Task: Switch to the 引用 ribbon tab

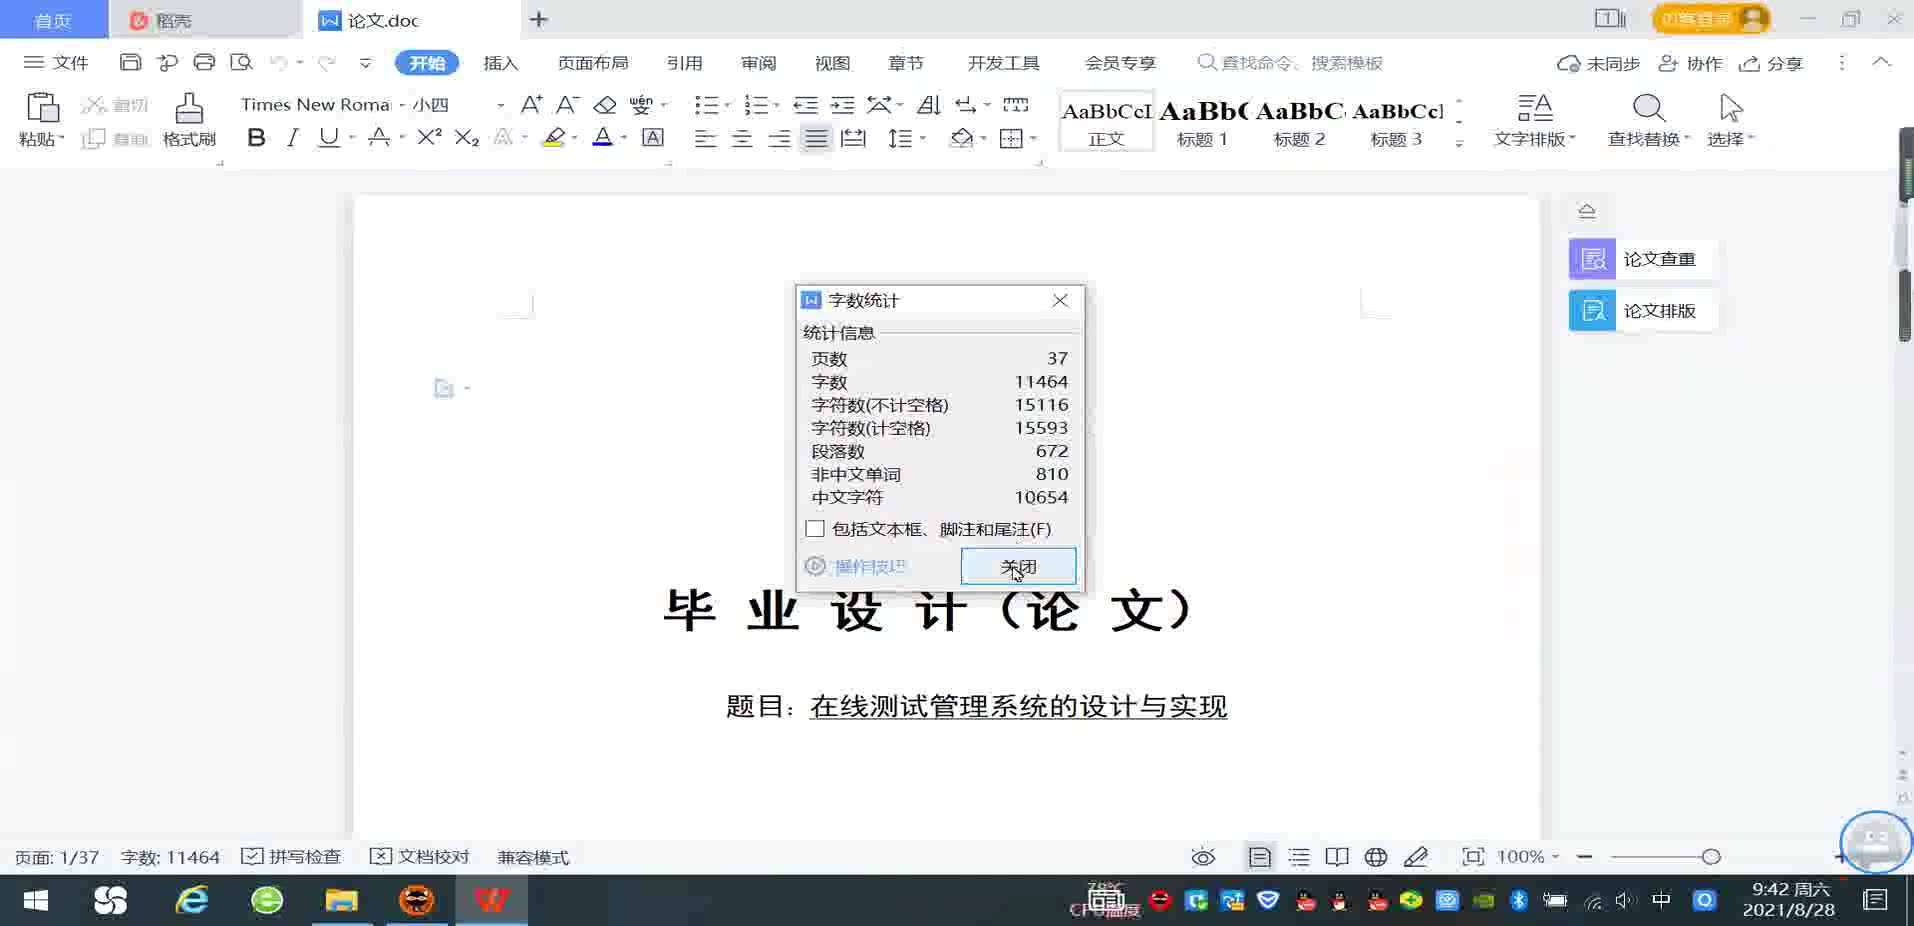Action: tap(685, 63)
